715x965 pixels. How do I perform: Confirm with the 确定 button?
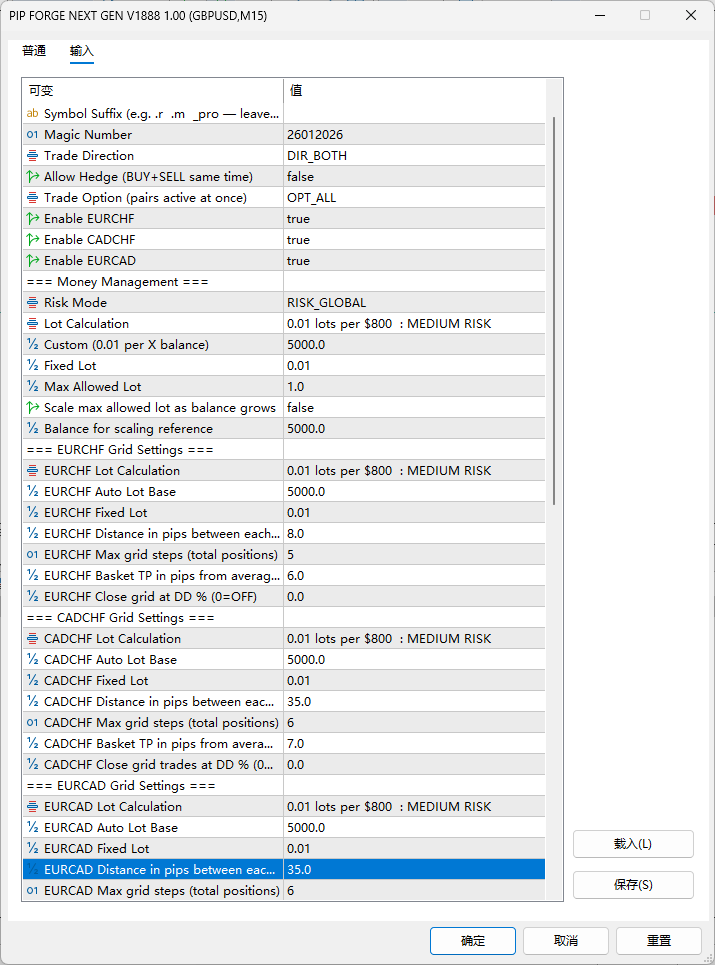pos(473,940)
